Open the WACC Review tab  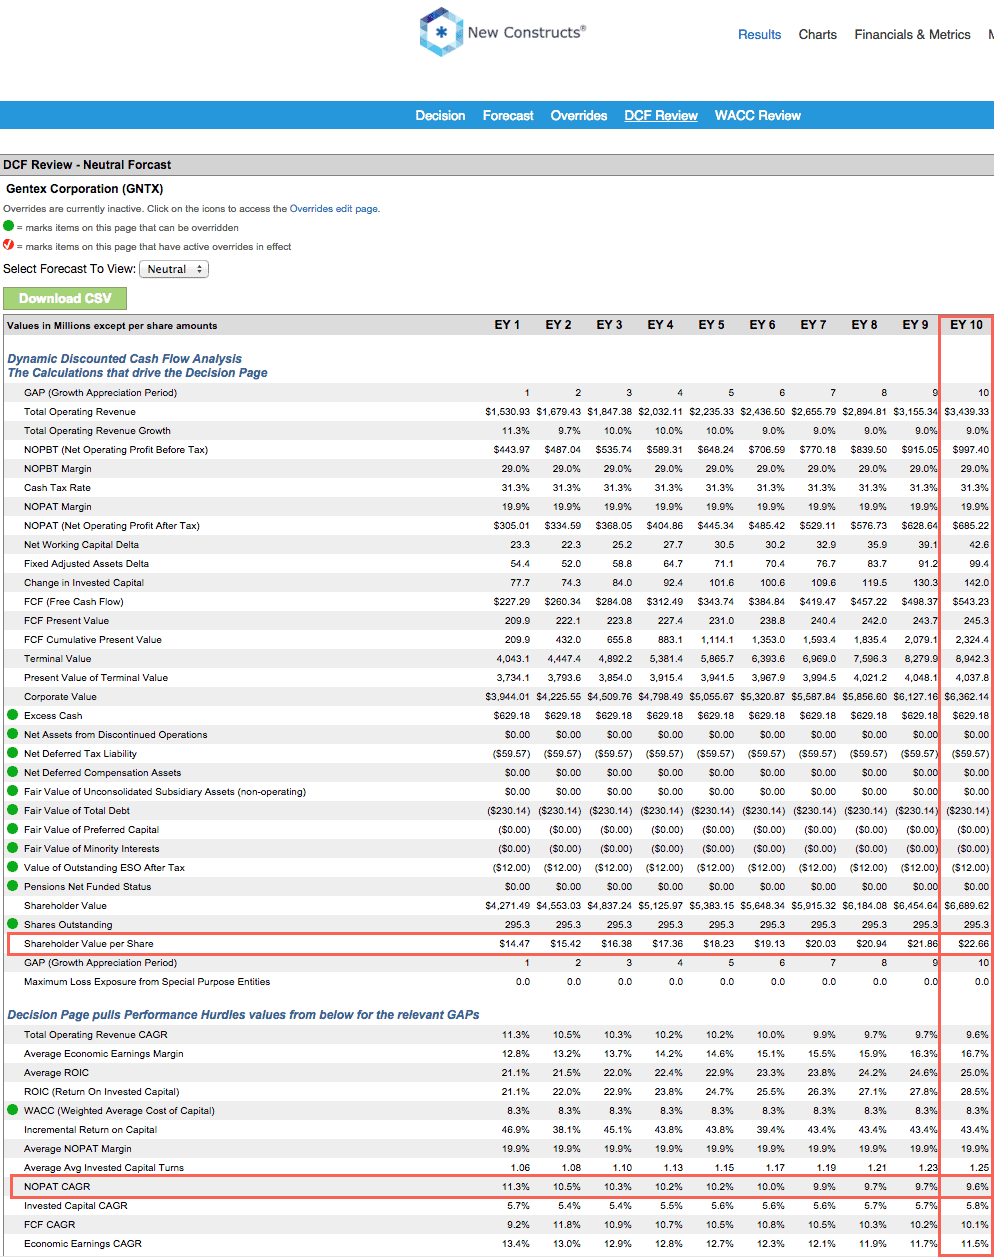(758, 116)
